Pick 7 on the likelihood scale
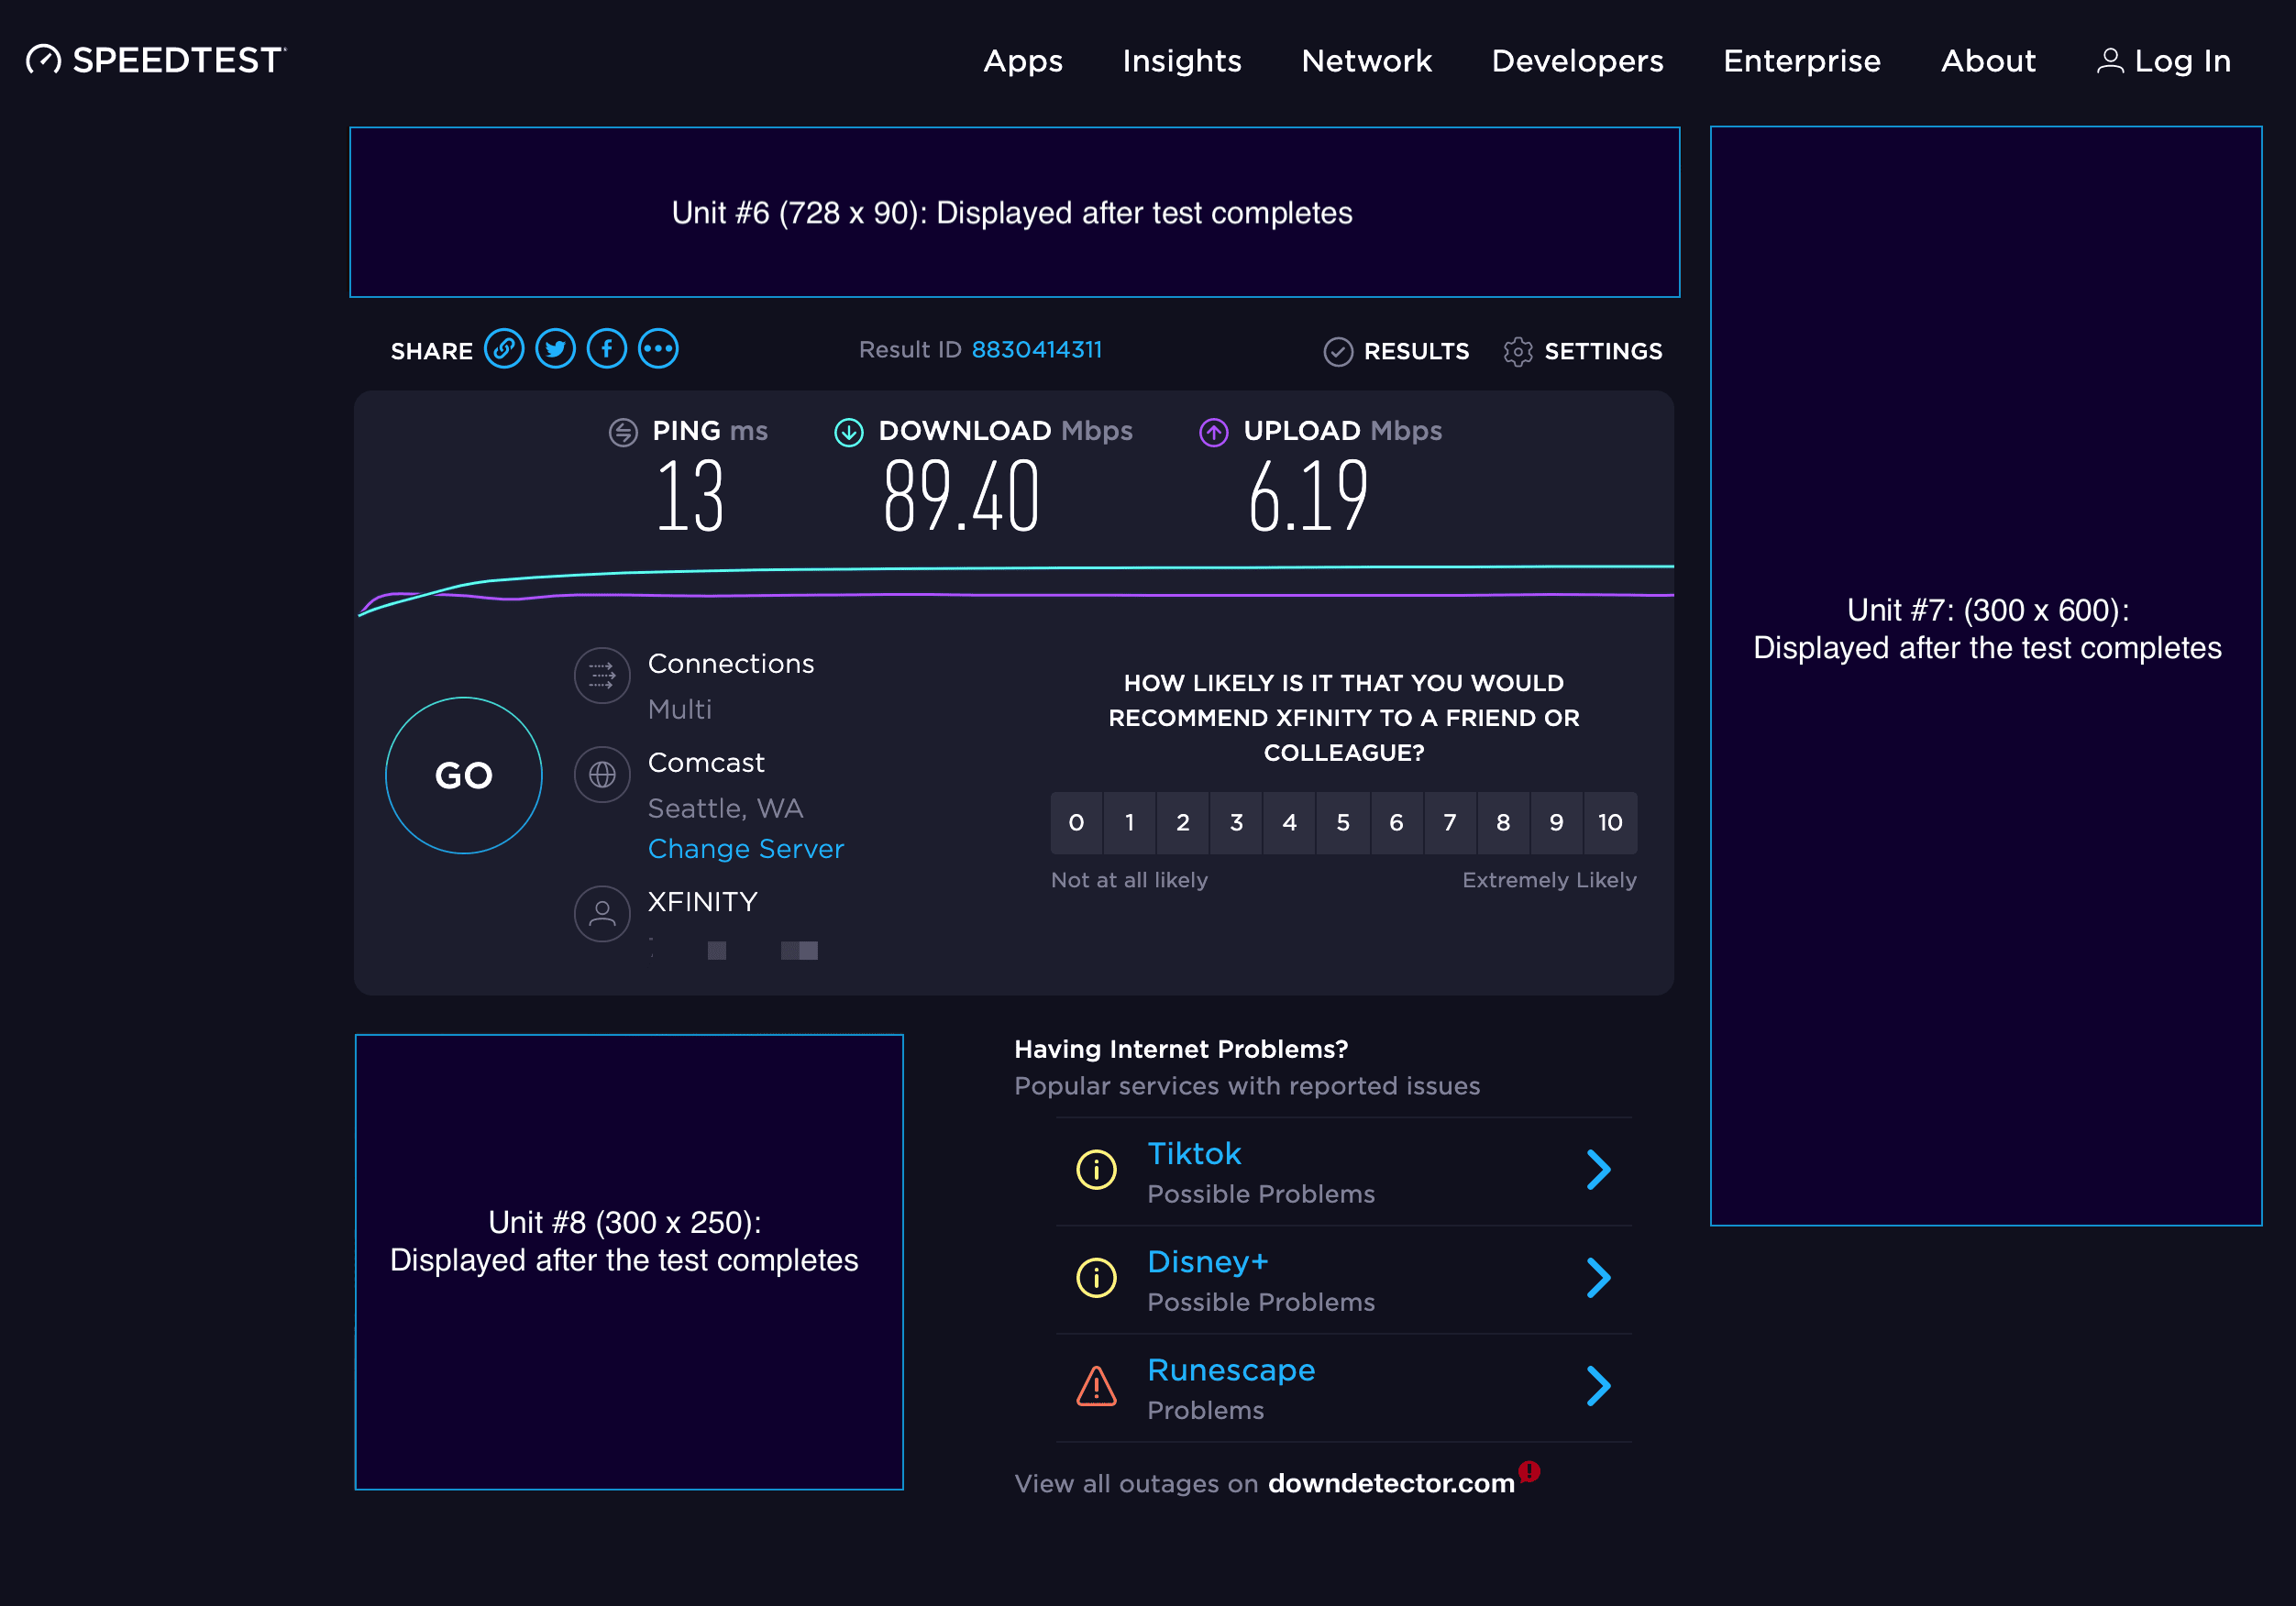Viewport: 2296px width, 1606px height. pos(1450,823)
